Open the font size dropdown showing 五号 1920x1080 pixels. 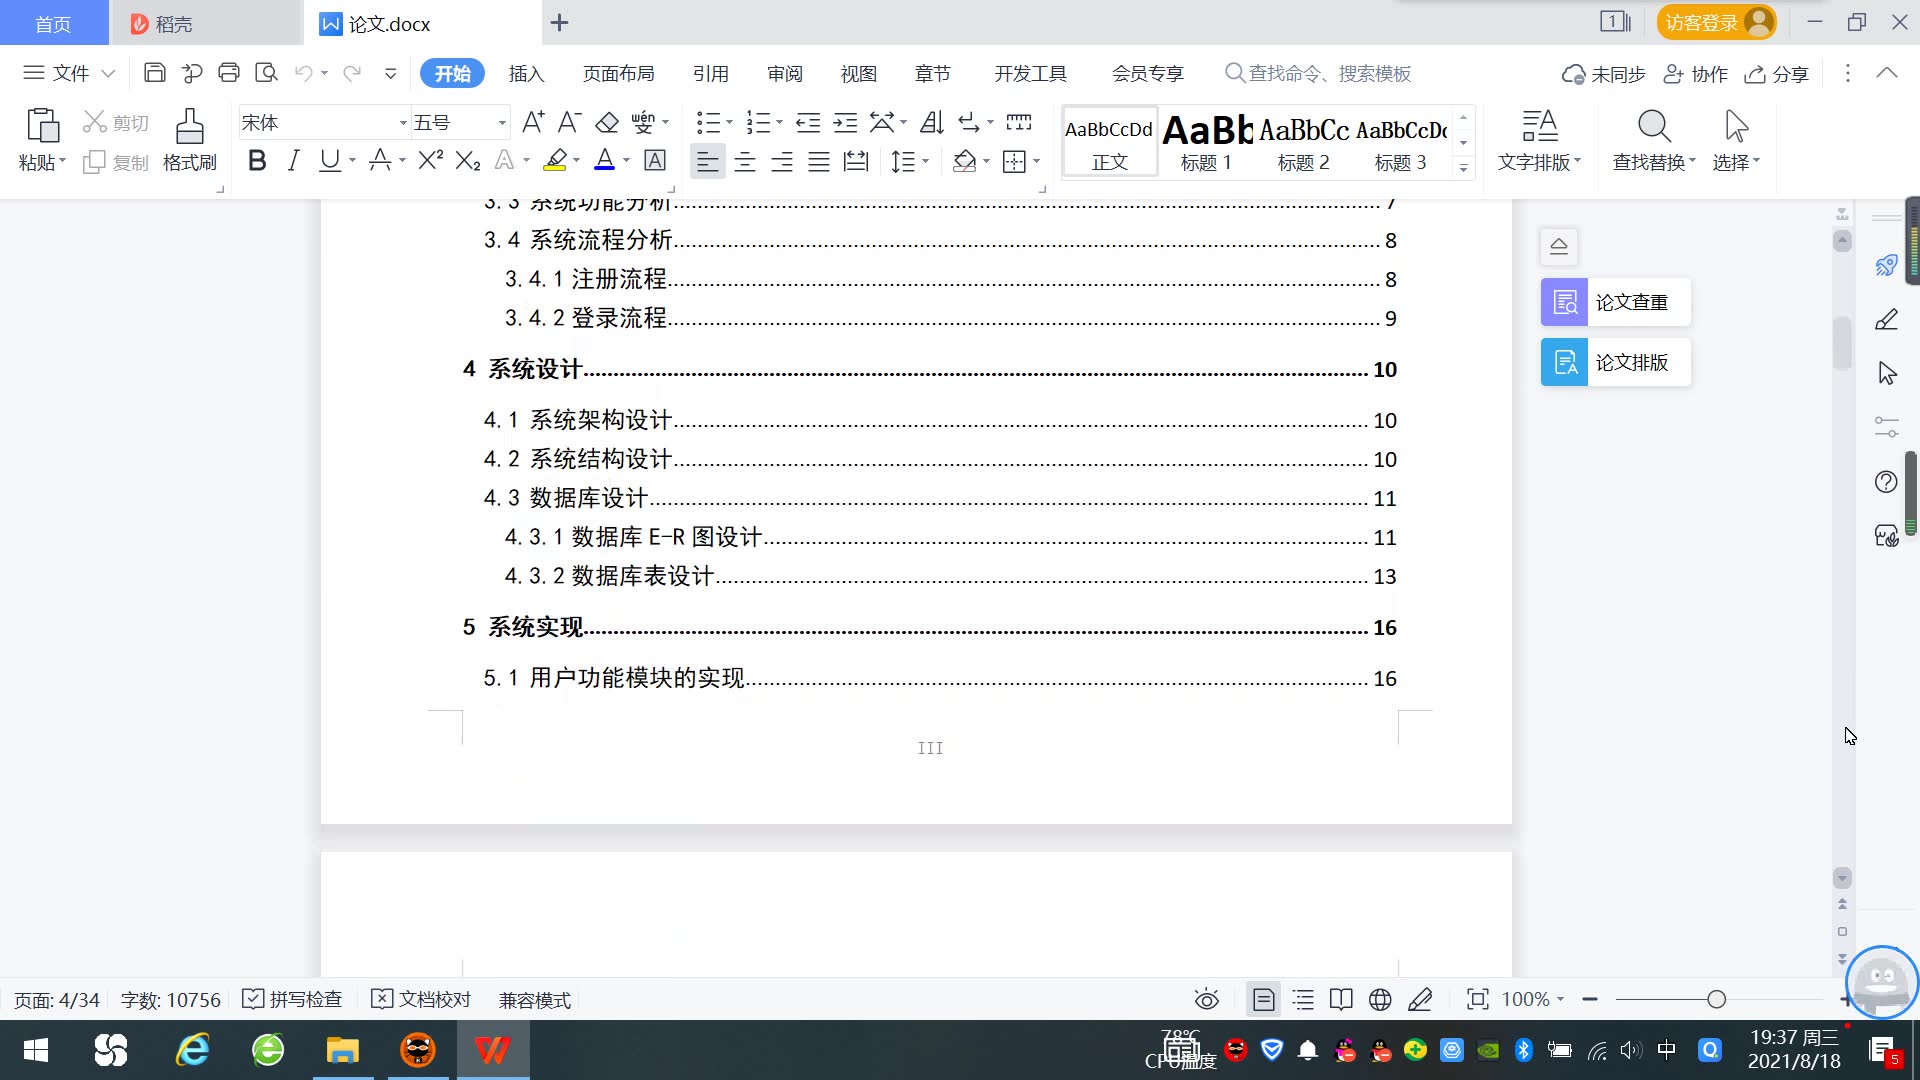[x=502, y=123]
